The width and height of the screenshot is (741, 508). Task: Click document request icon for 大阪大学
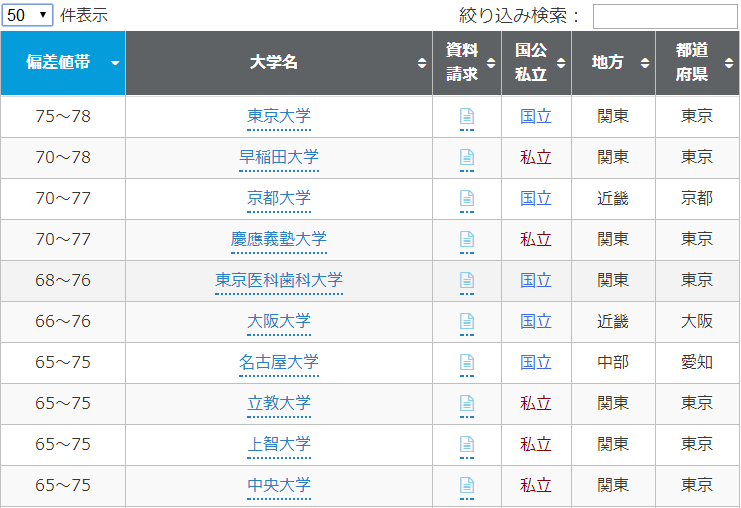pos(466,322)
